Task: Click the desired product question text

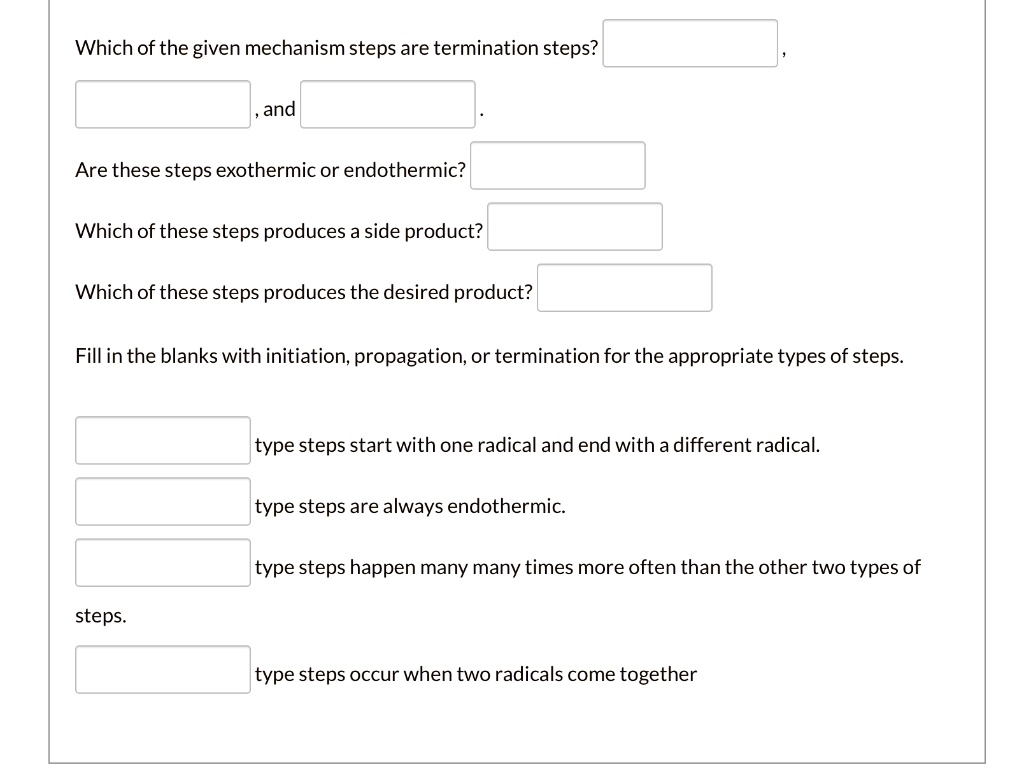Action: (303, 292)
